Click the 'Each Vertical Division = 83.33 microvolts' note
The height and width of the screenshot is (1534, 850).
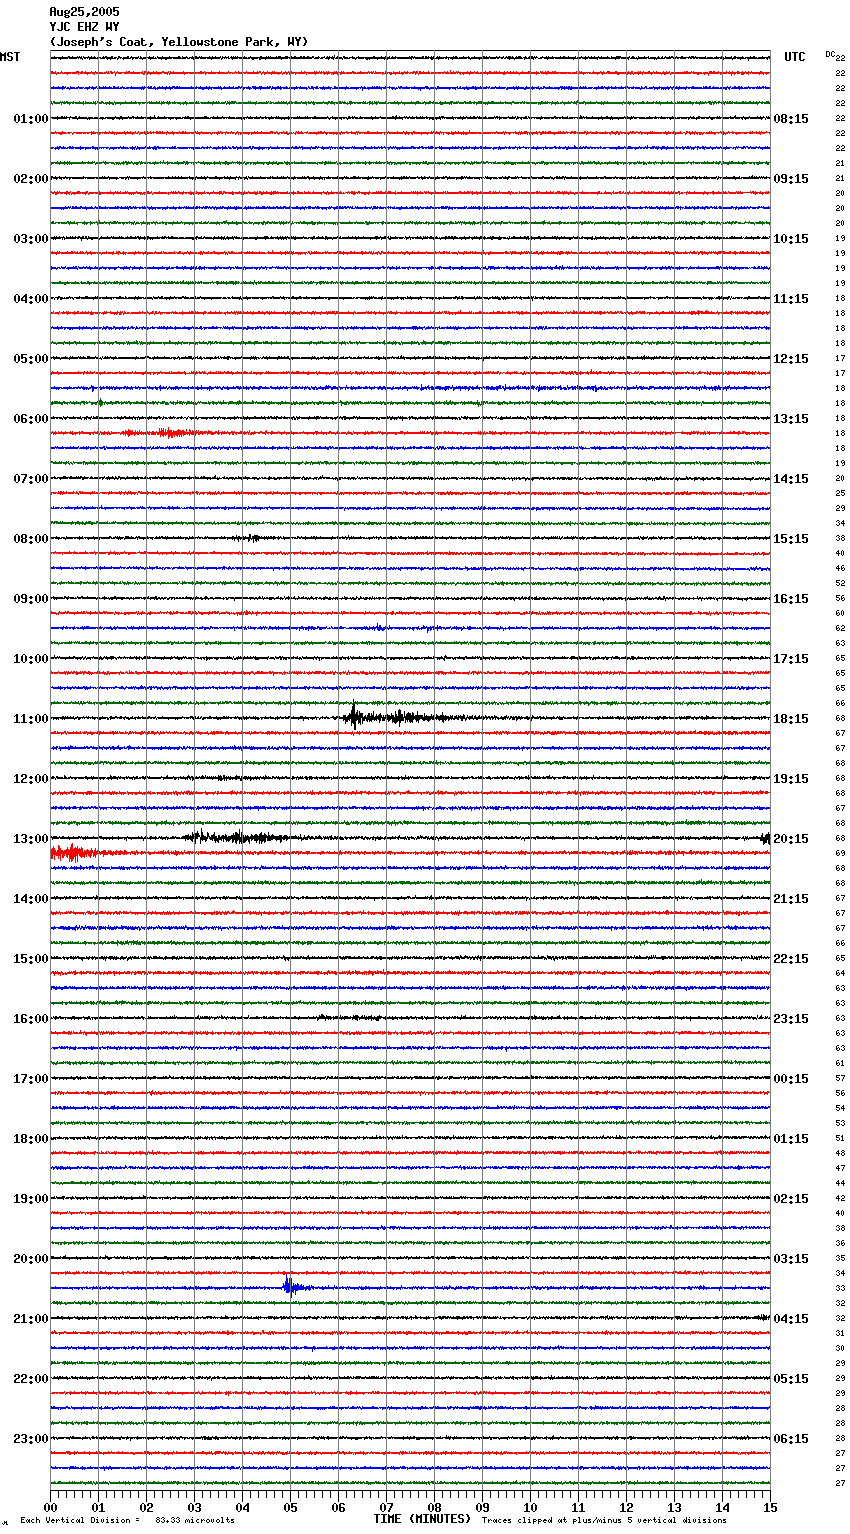[x=127, y=1520]
